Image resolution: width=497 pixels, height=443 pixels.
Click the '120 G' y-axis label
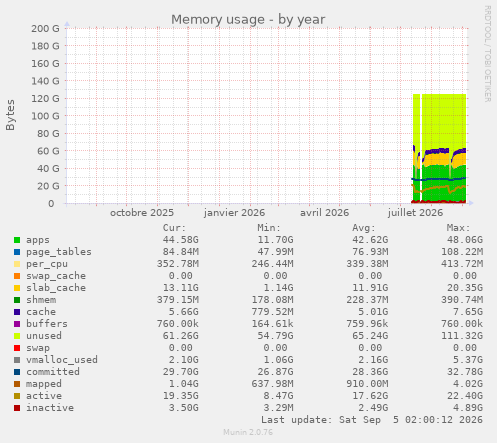(45, 99)
